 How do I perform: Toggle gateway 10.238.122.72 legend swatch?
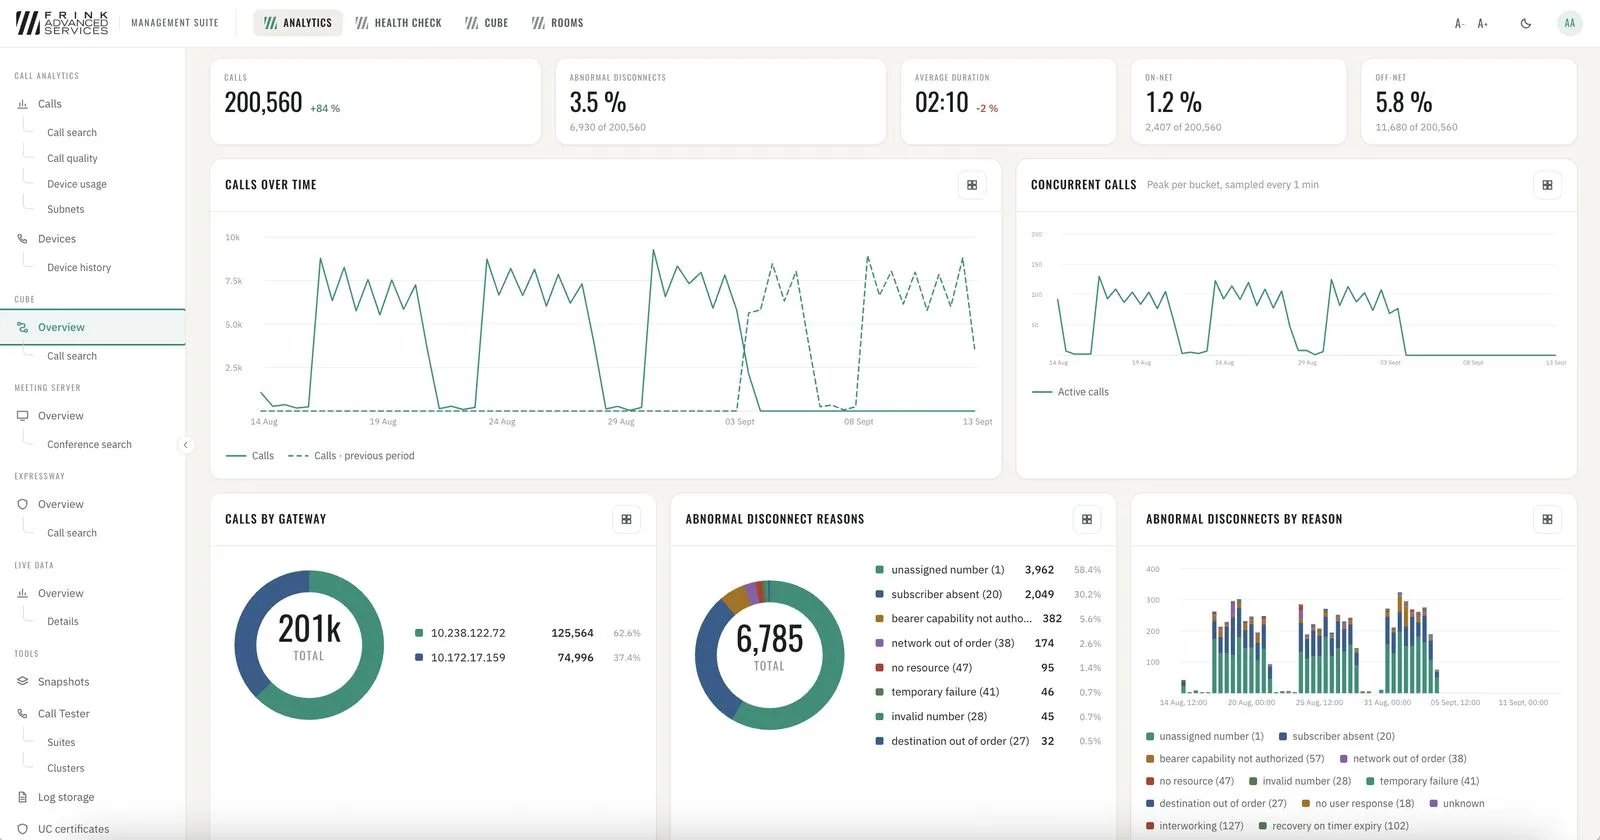[419, 633]
